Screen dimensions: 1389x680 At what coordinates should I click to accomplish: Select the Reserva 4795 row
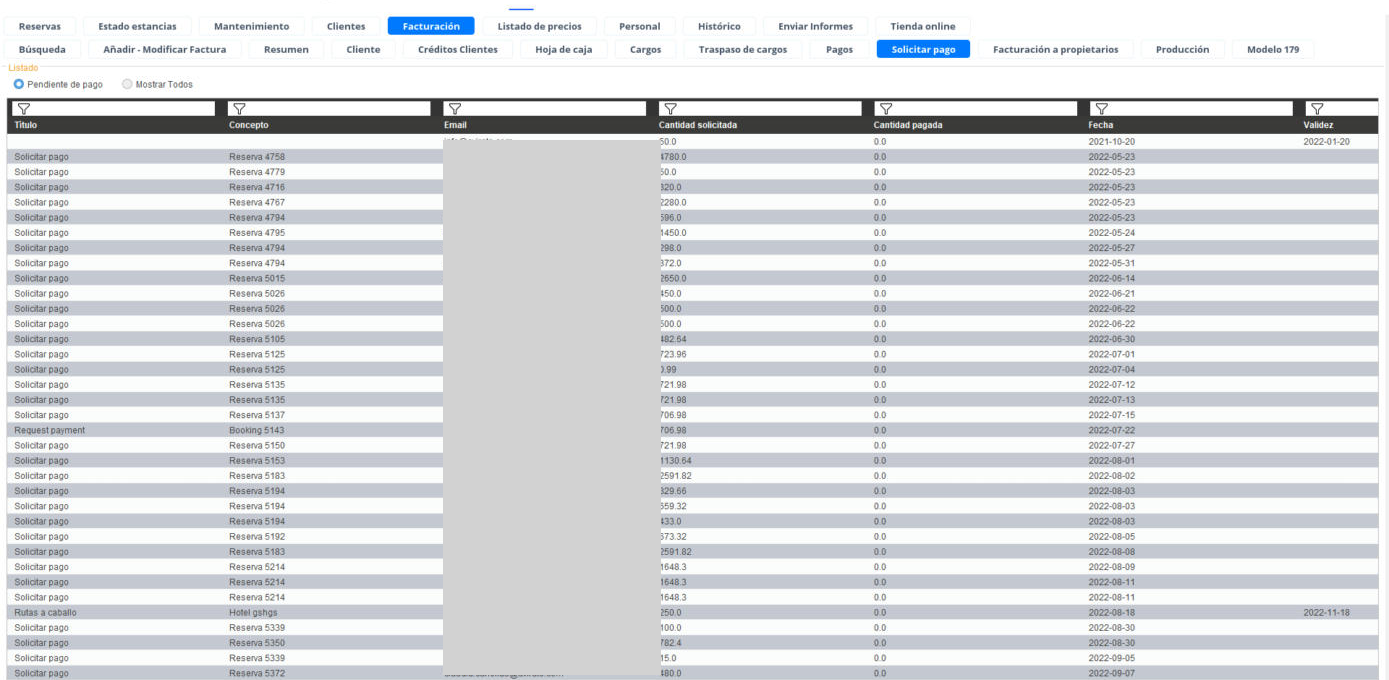coord(693,233)
